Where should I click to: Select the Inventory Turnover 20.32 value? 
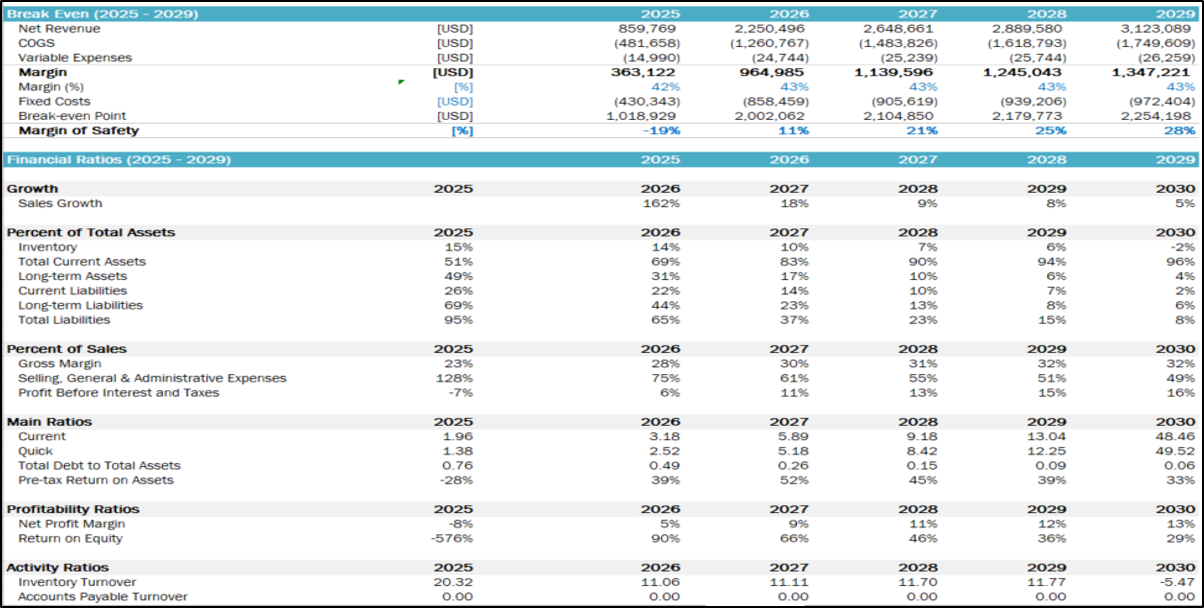(x=455, y=583)
